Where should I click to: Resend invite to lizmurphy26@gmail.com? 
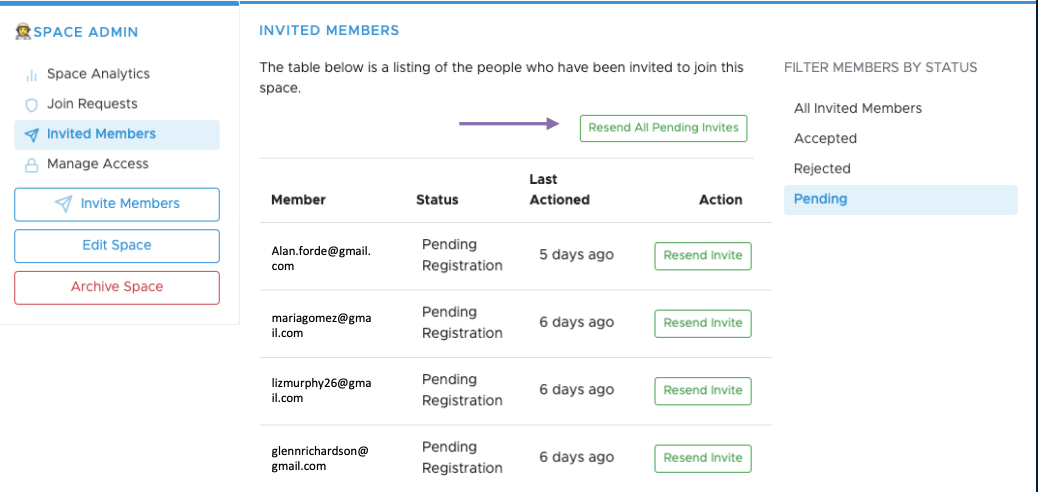coord(703,391)
